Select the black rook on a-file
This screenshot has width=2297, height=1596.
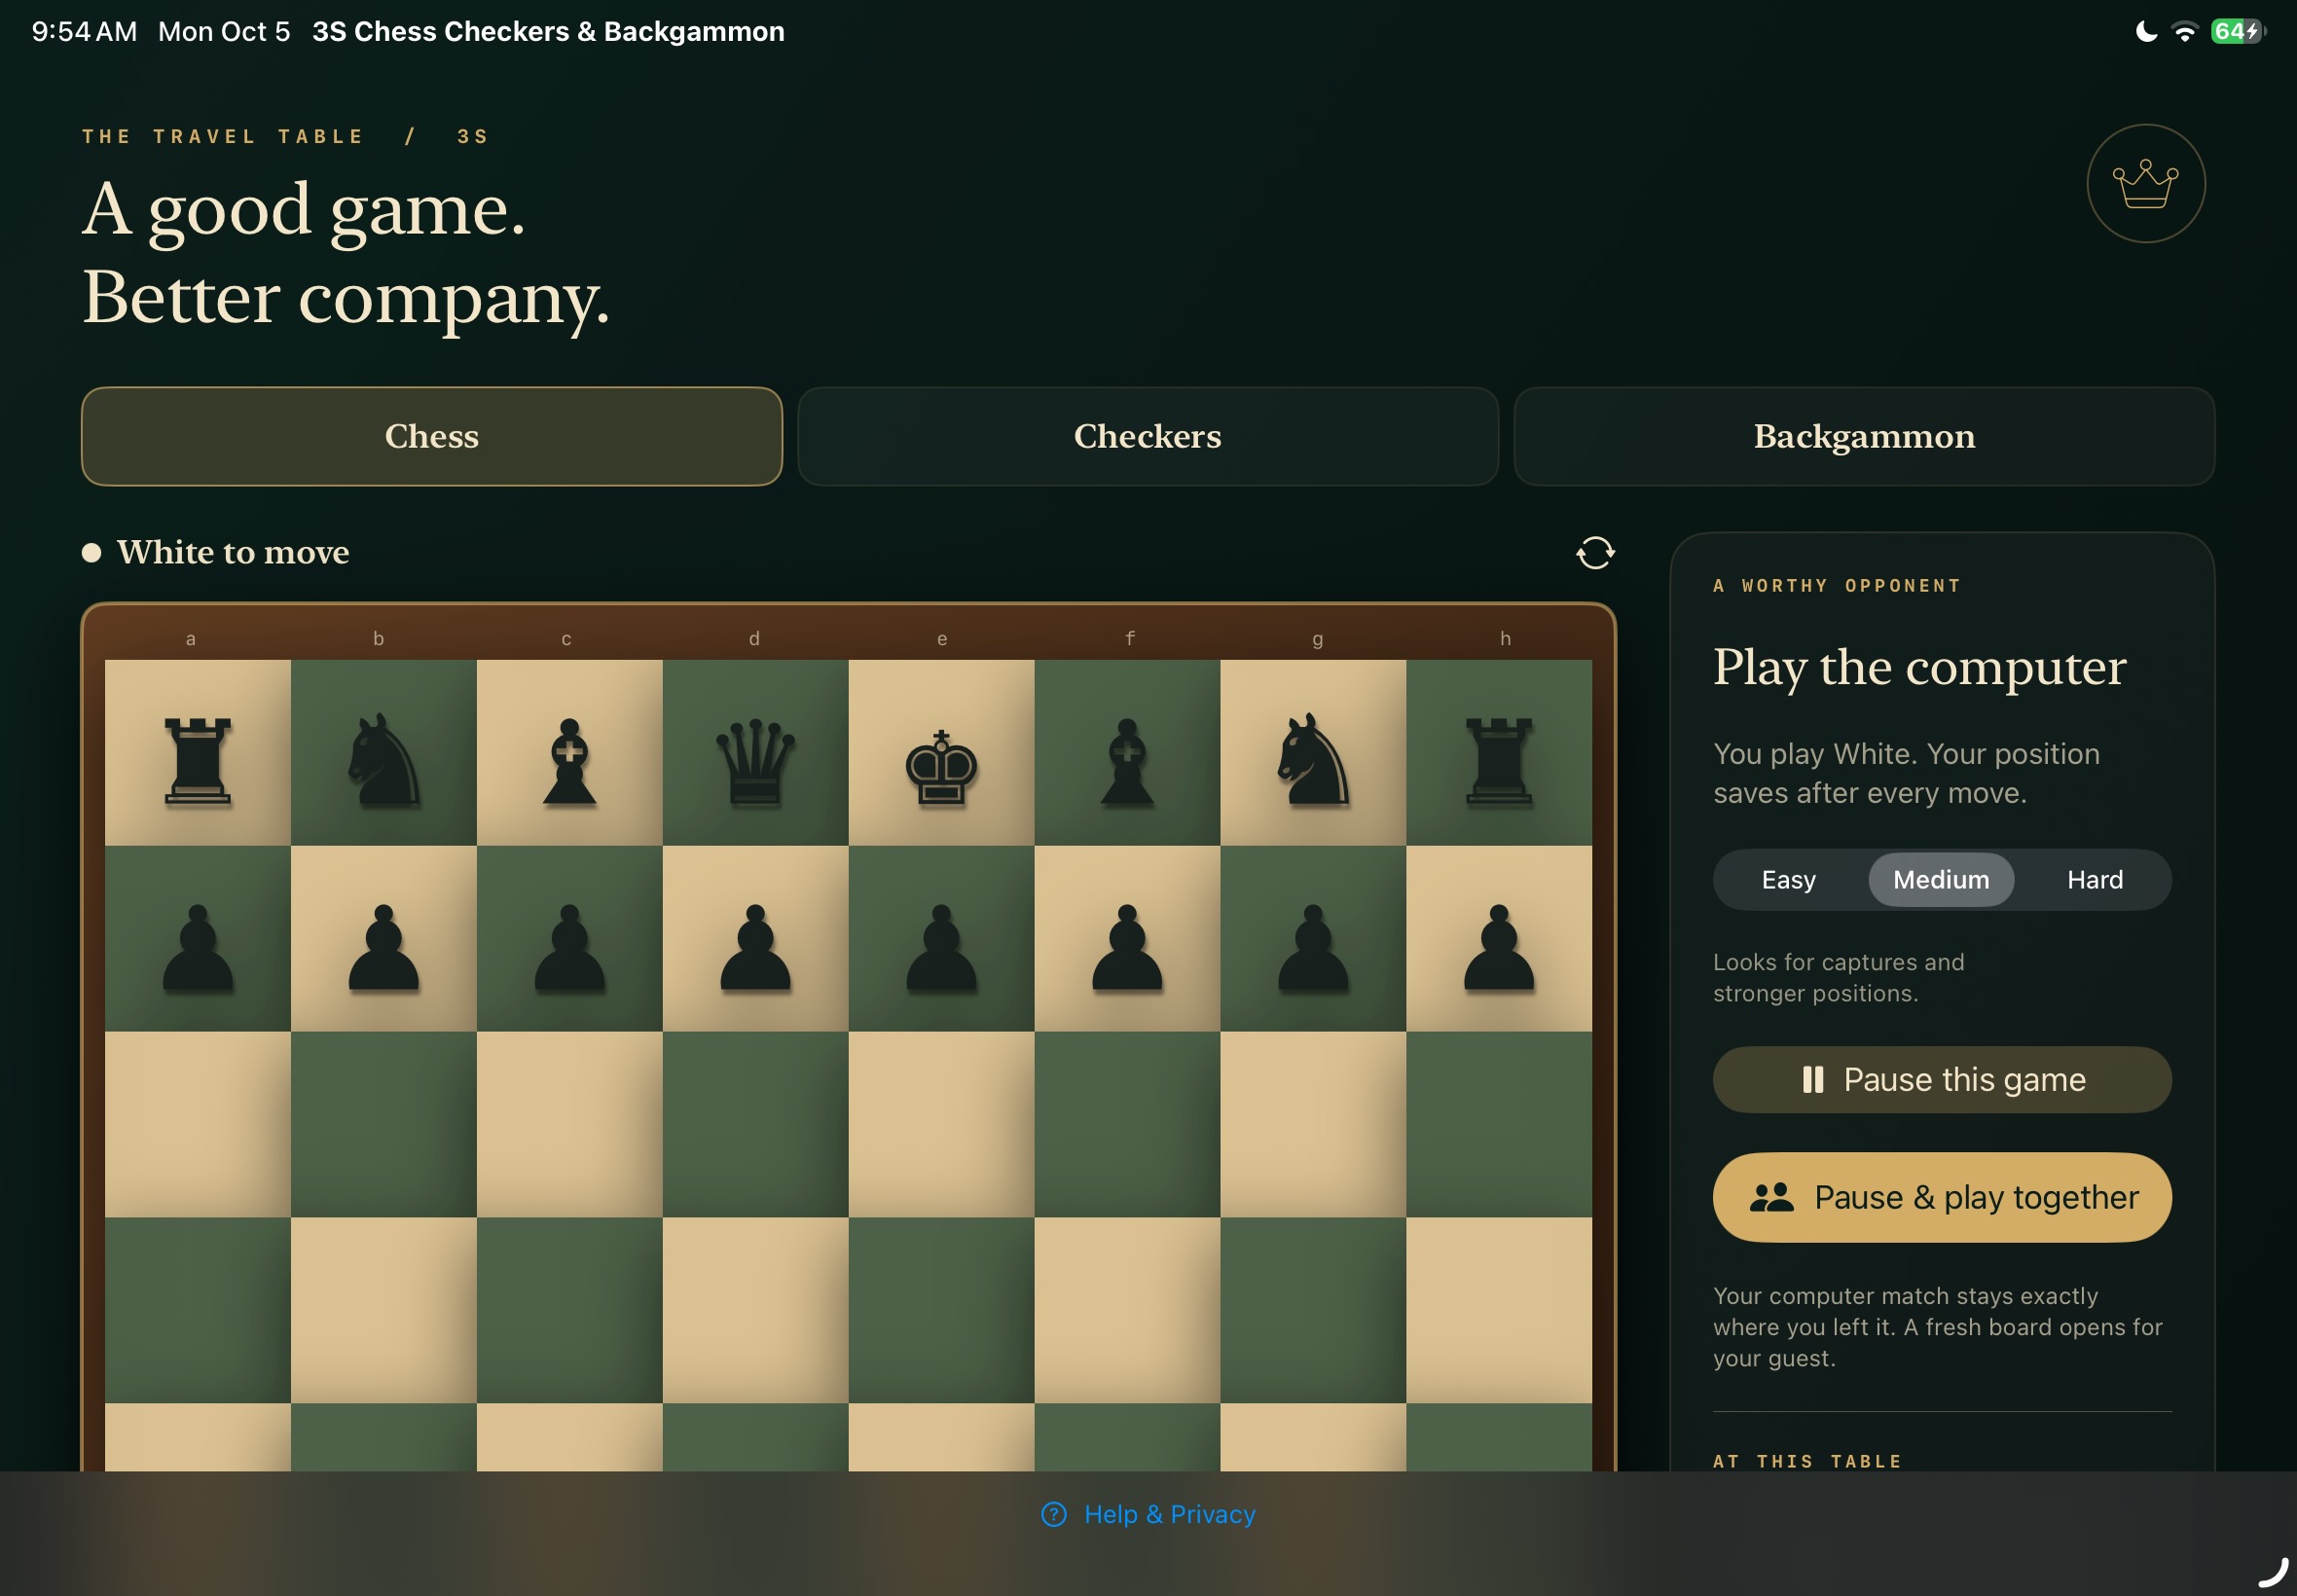pos(198,761)
